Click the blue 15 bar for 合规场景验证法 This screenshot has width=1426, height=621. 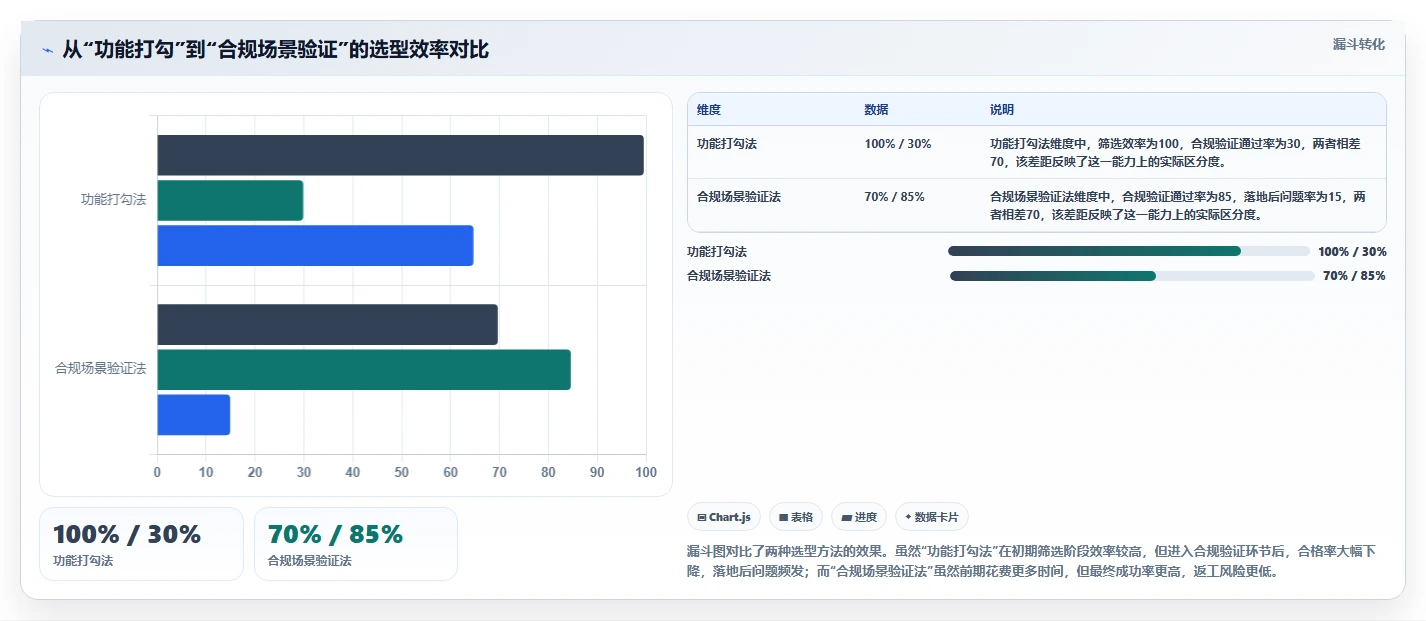193,415
